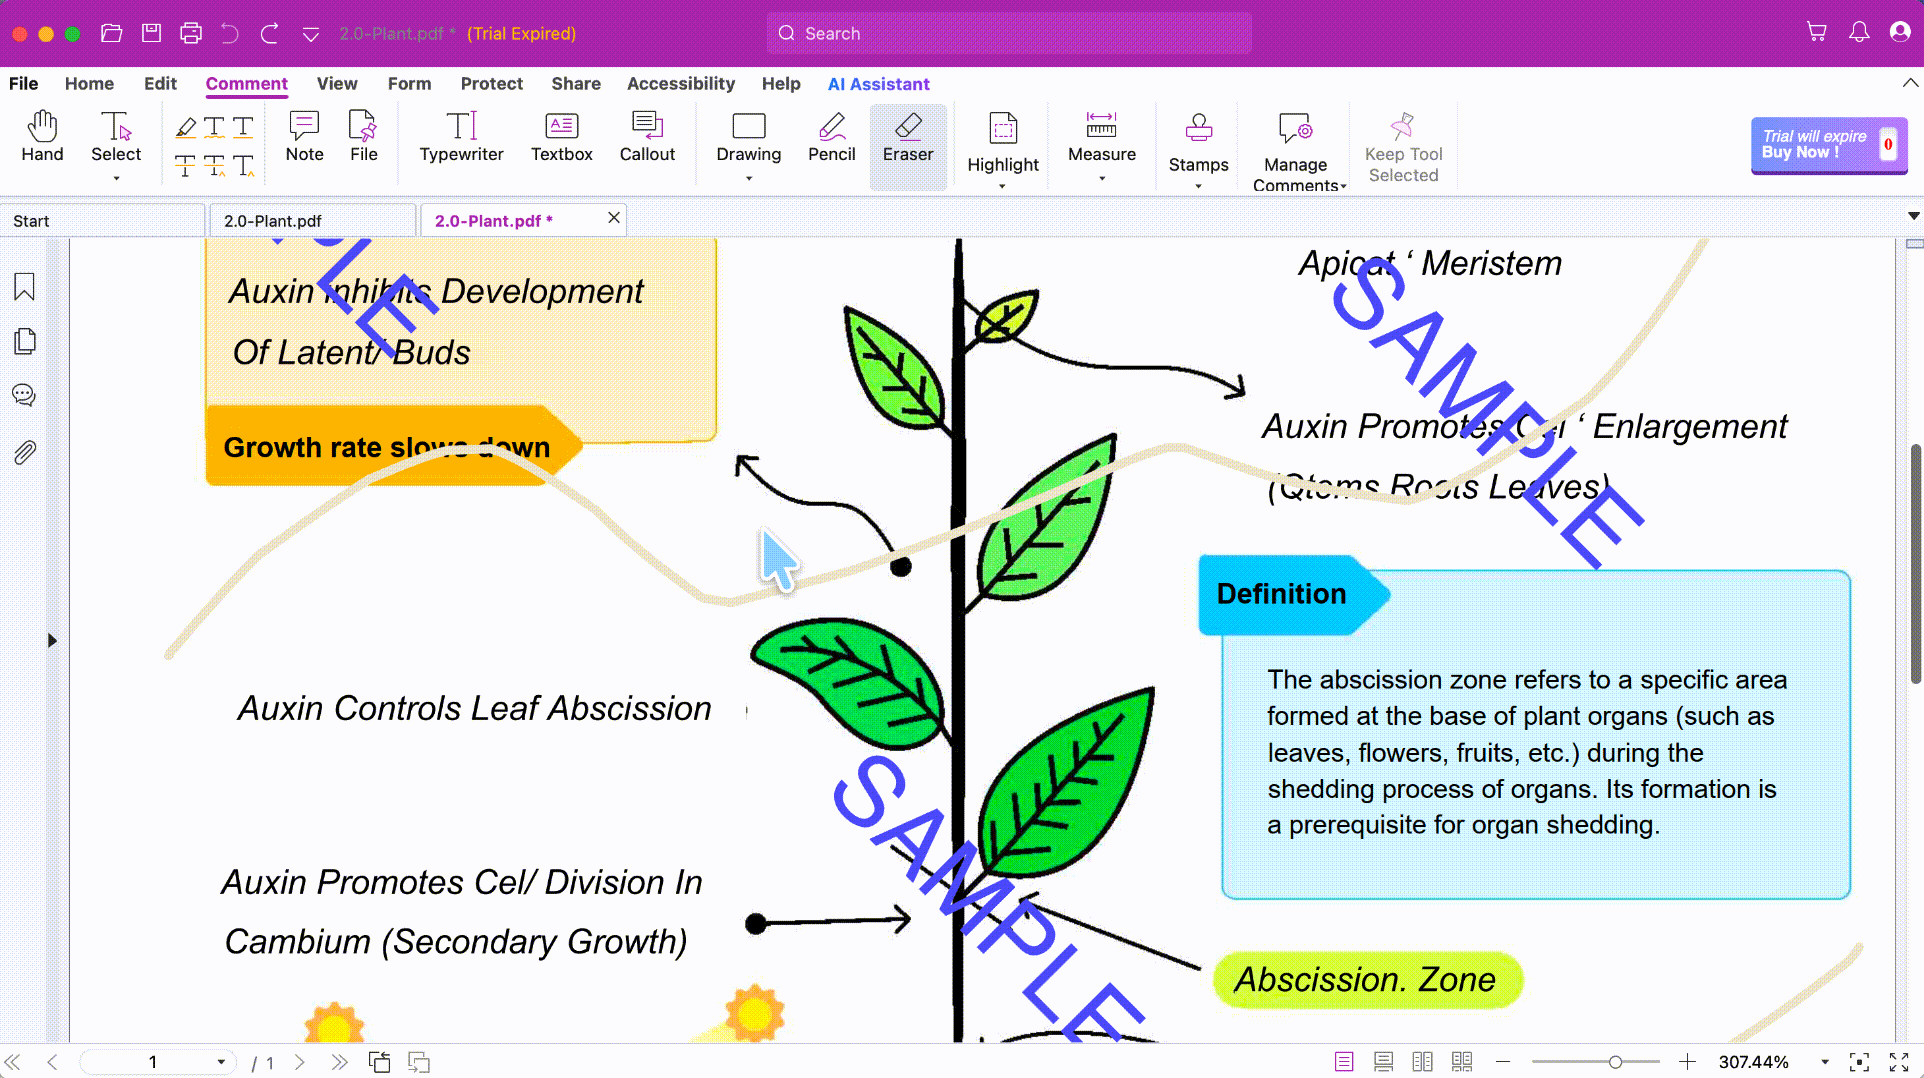Enter full screen mode

click(1898, 1062)
